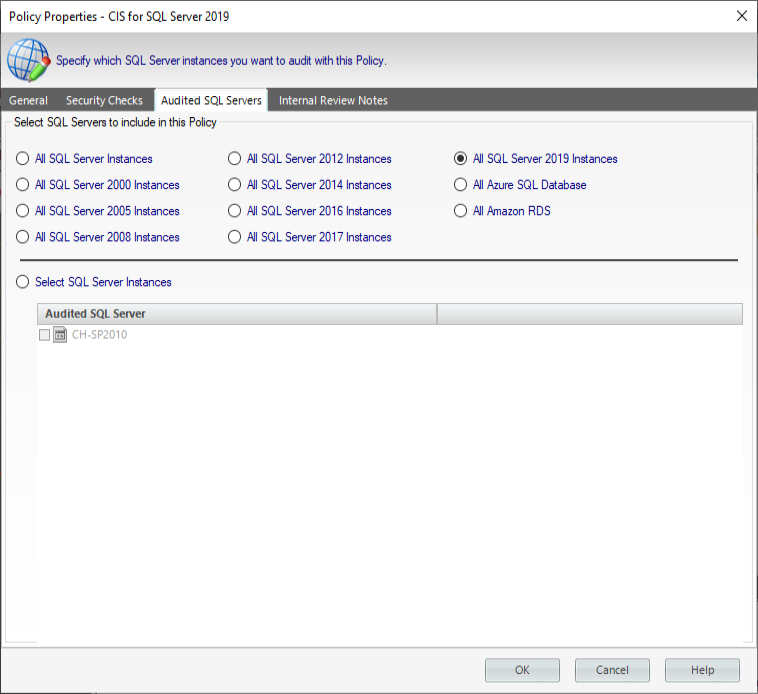The width and height of the screenshot is (758, 694).
Task: Close the Policy Properties dialog
Action: [x=742, y=16]
